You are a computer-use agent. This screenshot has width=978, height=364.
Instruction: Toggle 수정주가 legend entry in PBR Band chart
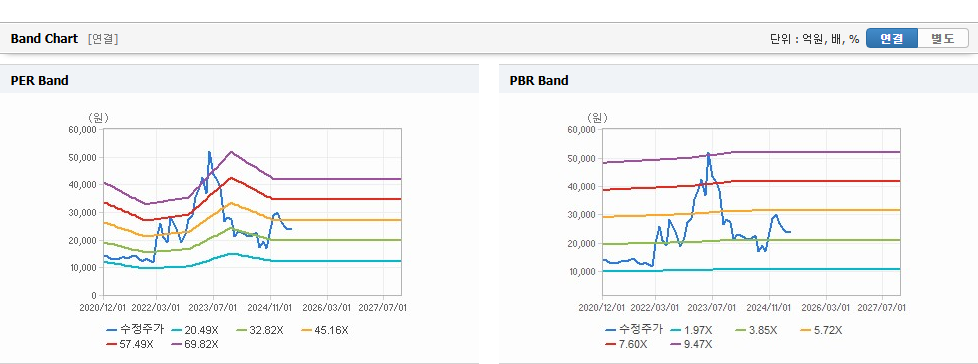tap(634, 330)
